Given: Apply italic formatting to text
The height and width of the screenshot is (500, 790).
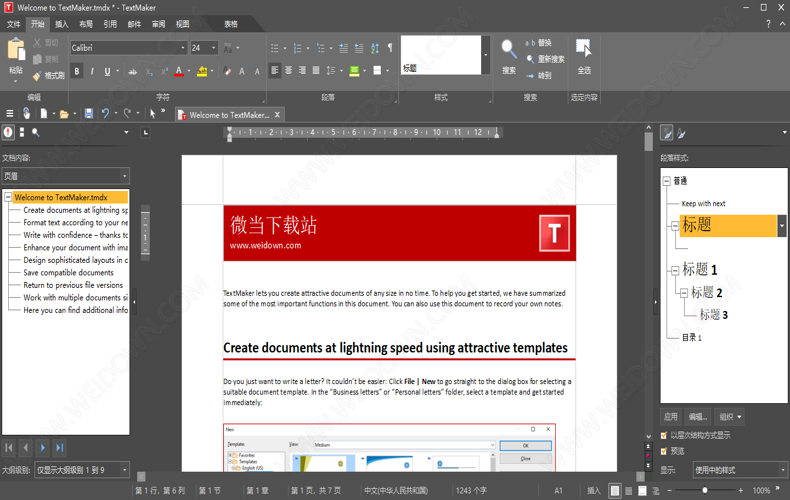Looking at the screenshot, I should coord(92,71).
